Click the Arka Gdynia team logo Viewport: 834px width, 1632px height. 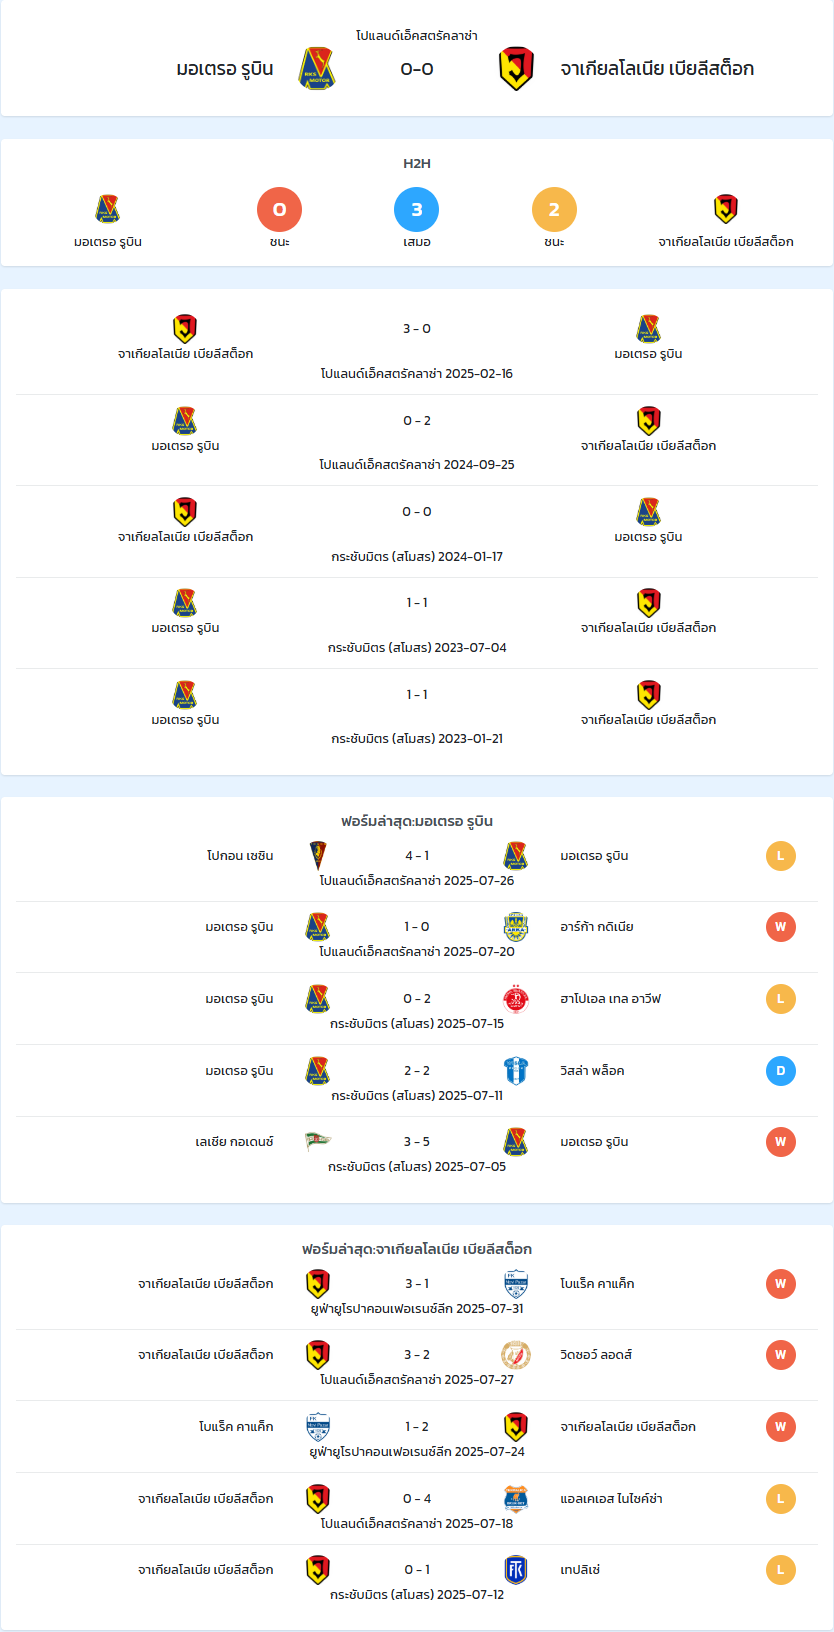[x=516, y=927]
